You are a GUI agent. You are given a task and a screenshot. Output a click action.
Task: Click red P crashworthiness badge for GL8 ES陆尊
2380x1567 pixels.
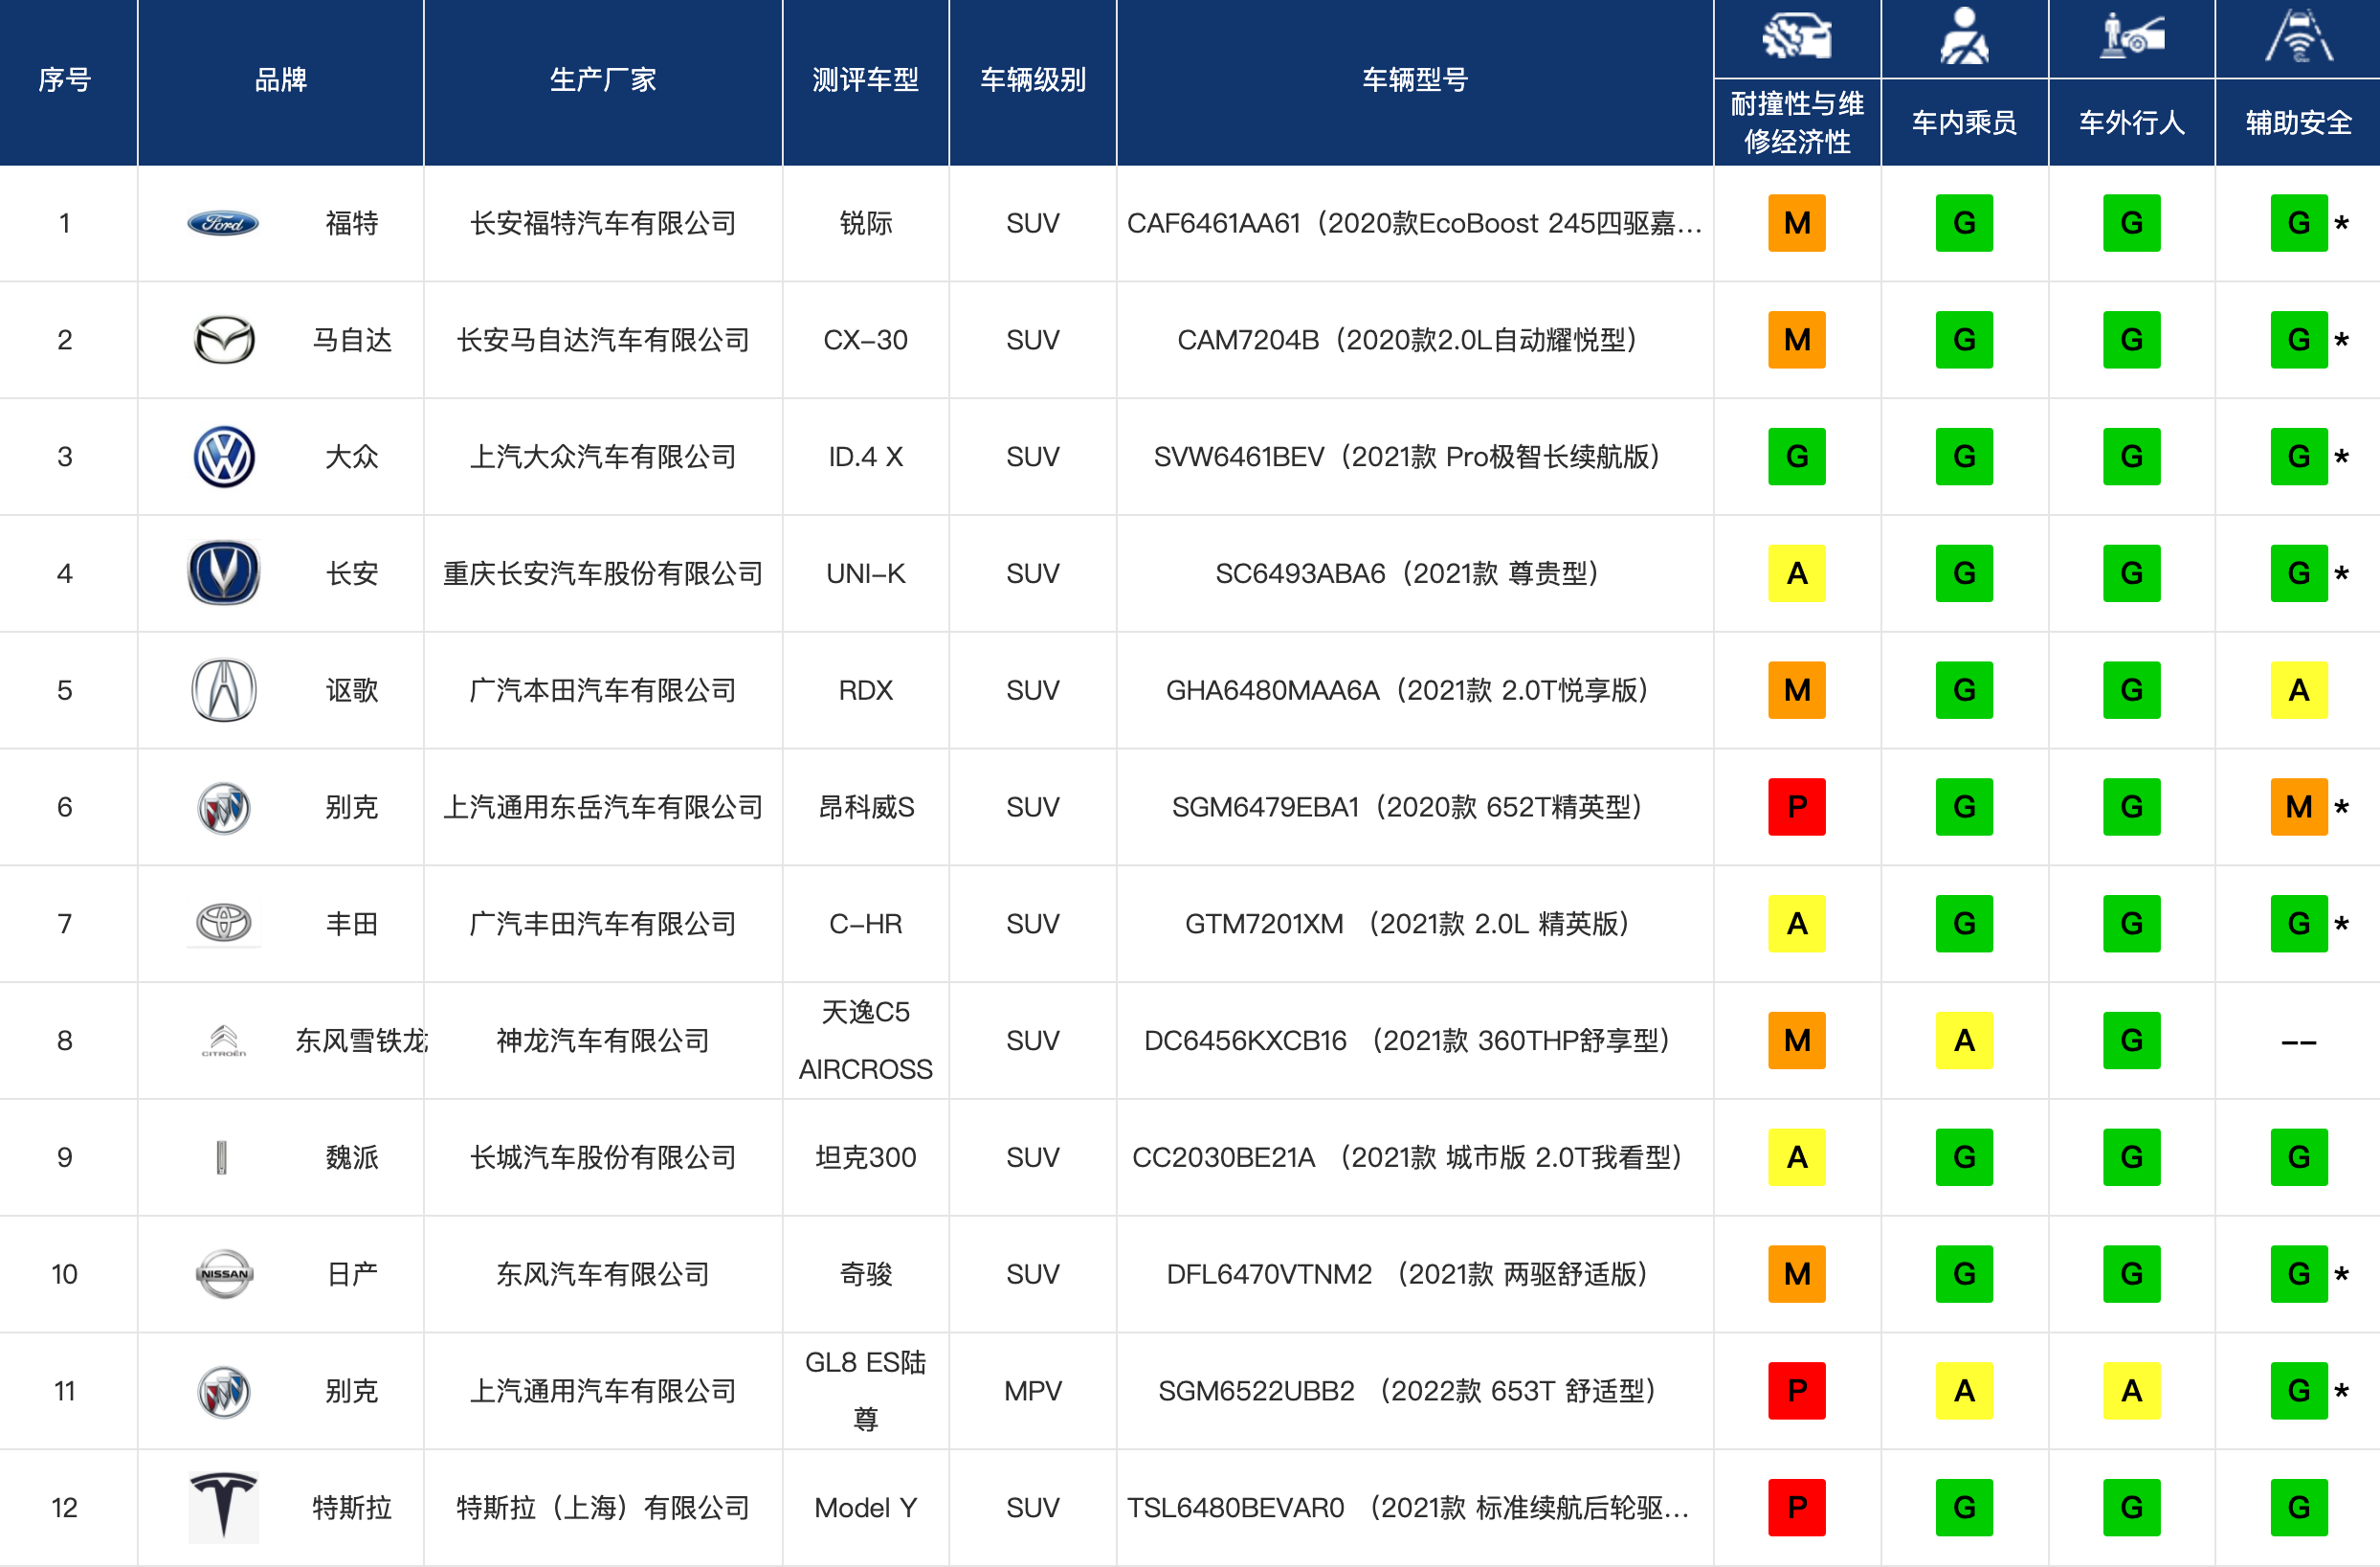point(1796,1391)
